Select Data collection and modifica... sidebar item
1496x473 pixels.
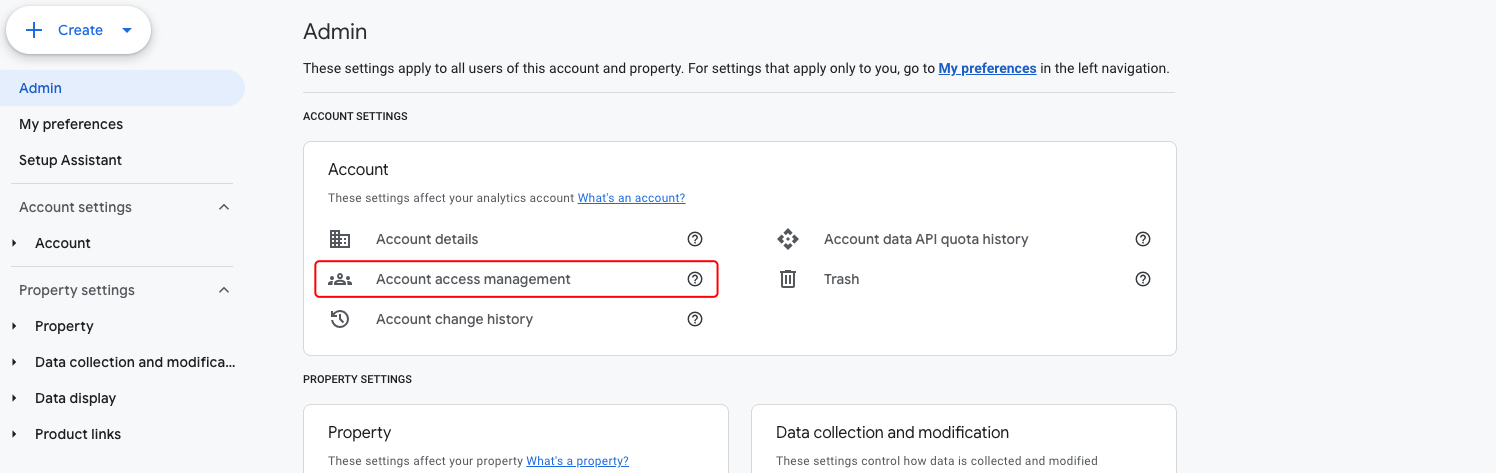point(135,362)
